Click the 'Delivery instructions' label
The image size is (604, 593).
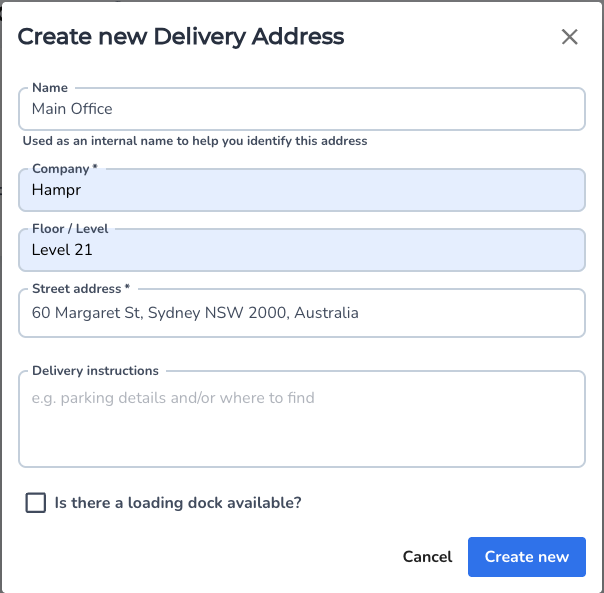click(x=95, y=371)
